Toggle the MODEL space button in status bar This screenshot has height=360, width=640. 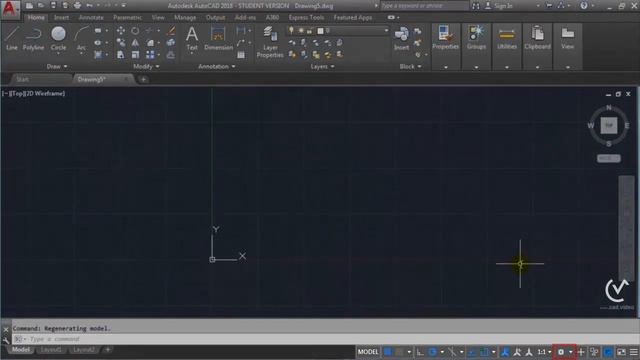368,352
